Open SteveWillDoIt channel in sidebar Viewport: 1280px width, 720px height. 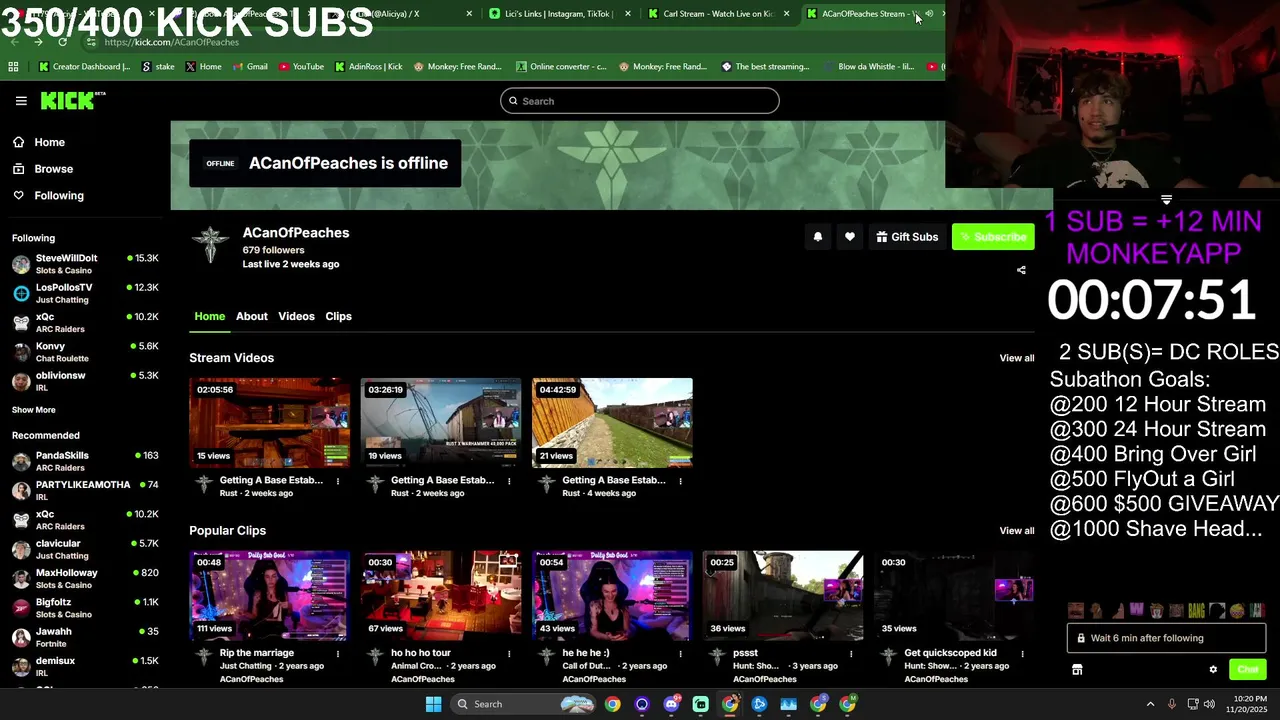click(85, 264)
